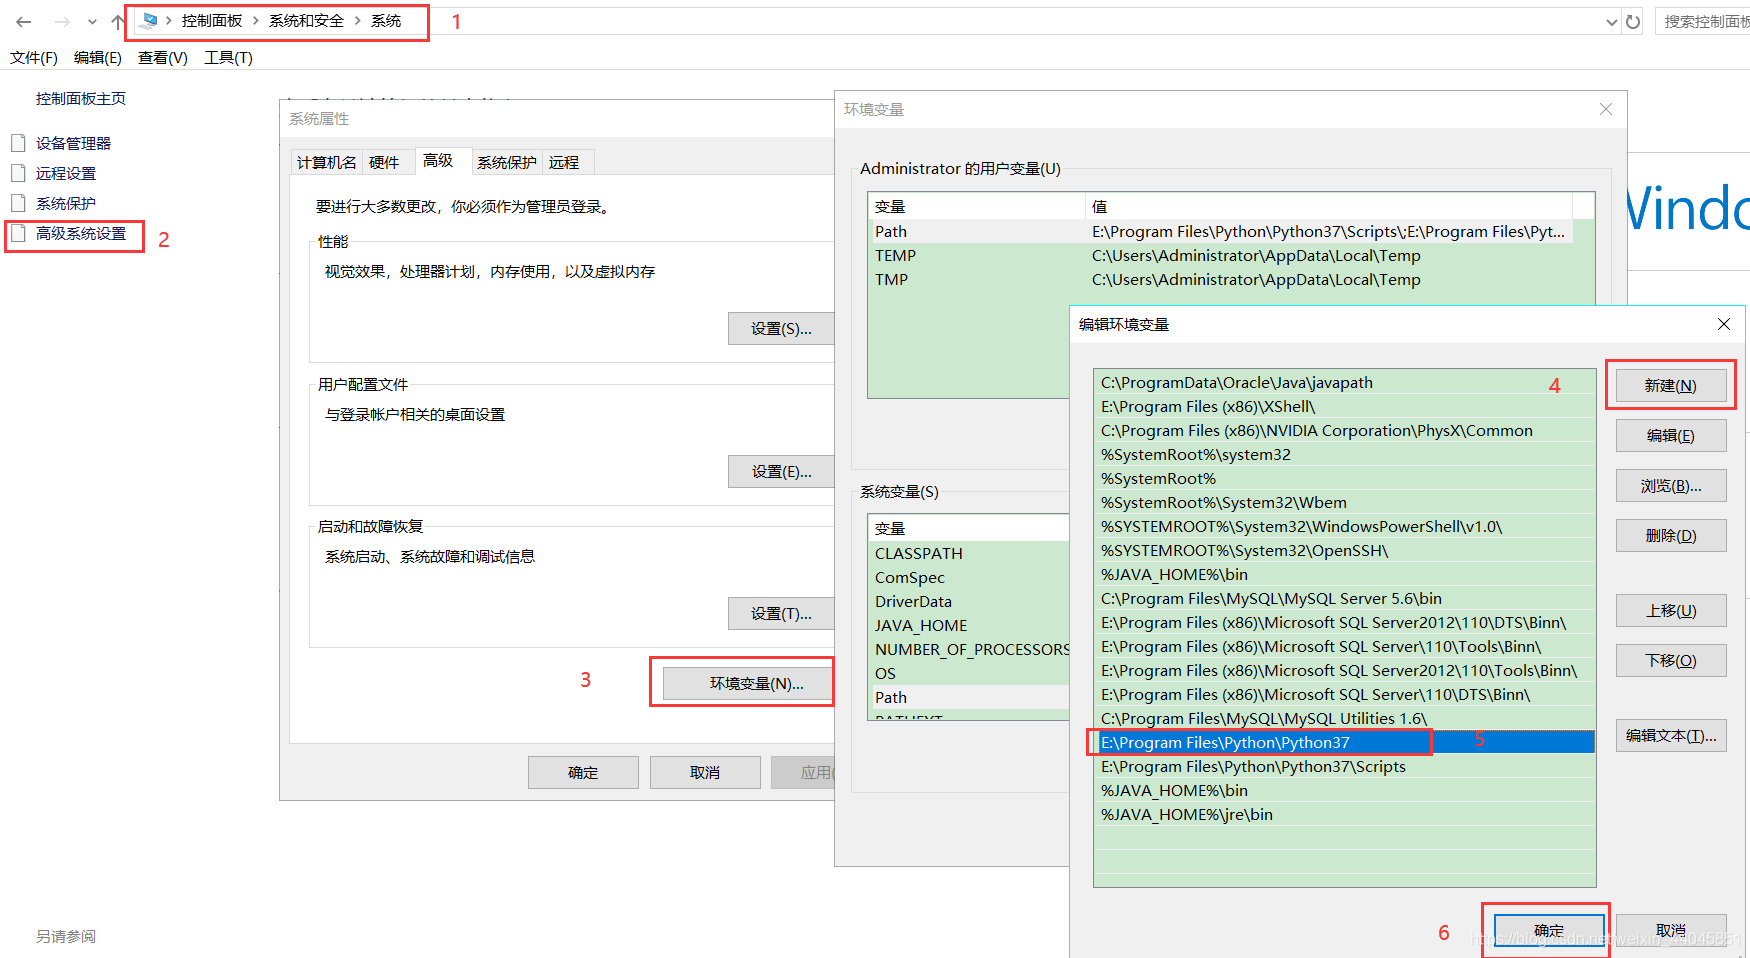Viewport: 1750px width, 958px height.
Task: Switch to the 硬件 tab
Action: click(x=384, y=162)
